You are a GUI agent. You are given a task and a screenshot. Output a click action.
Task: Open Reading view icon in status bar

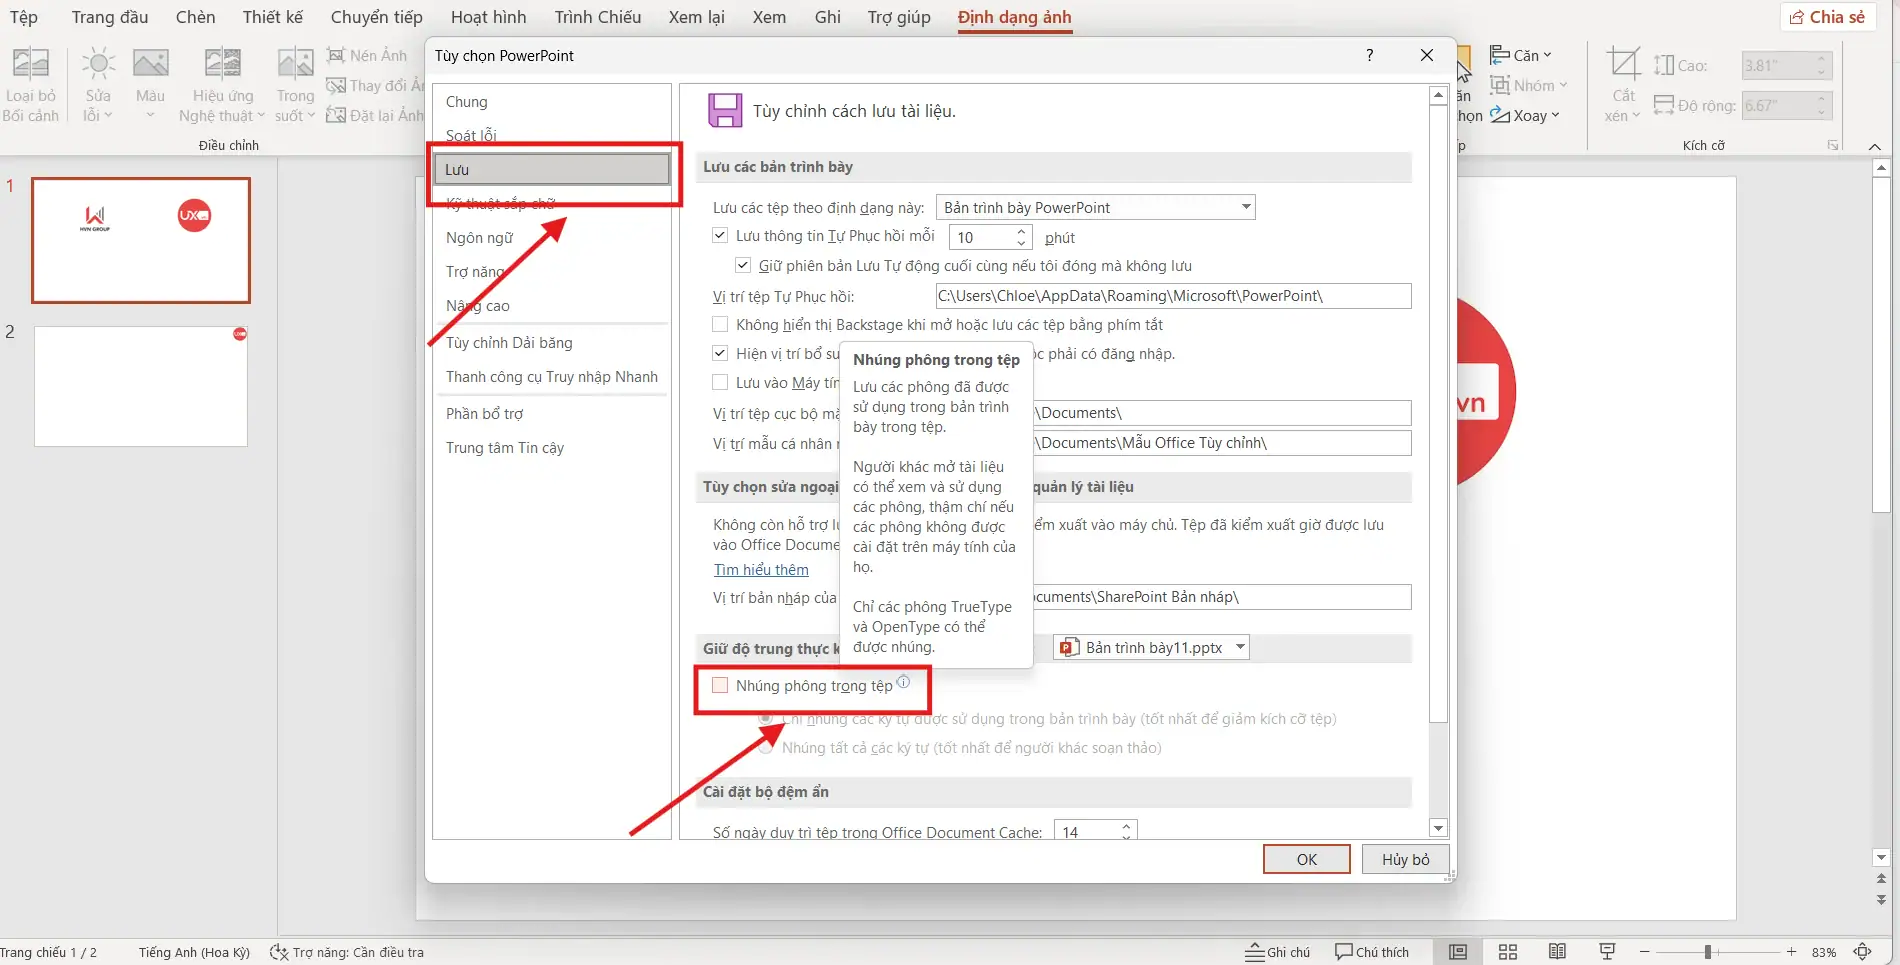(1557, 952)
